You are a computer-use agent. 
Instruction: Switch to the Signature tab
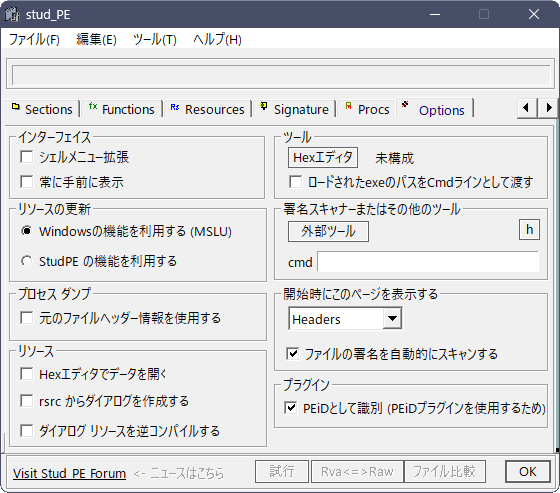tap(294, 109)
